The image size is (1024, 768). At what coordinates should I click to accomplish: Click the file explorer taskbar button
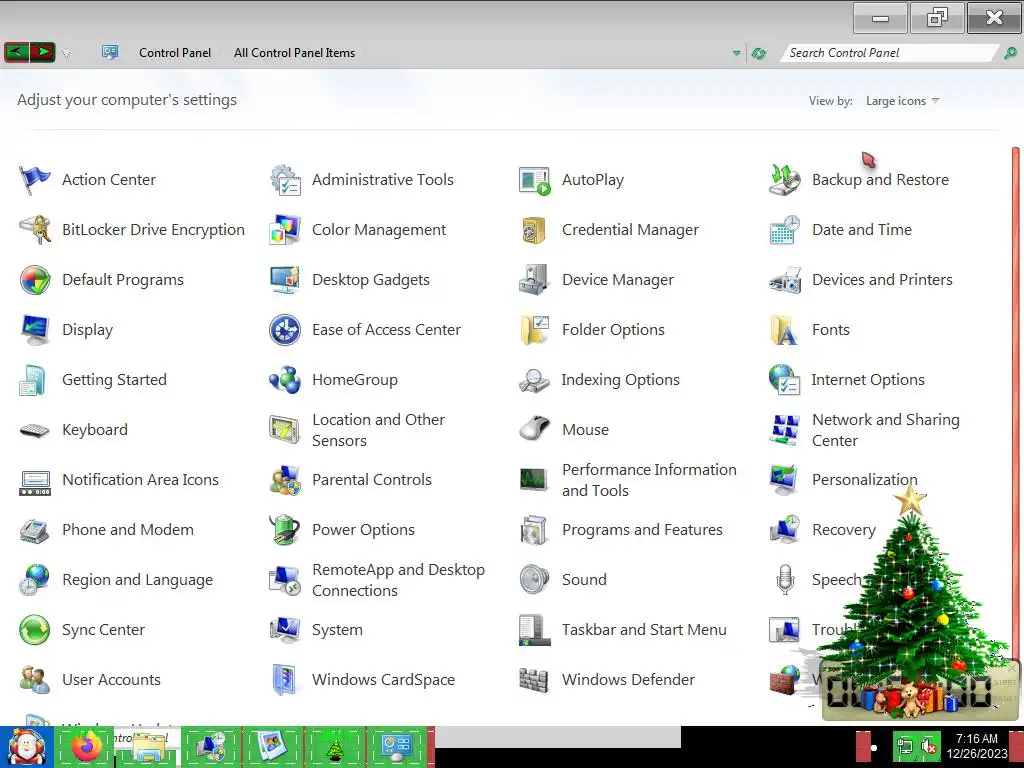coord(148,746)
